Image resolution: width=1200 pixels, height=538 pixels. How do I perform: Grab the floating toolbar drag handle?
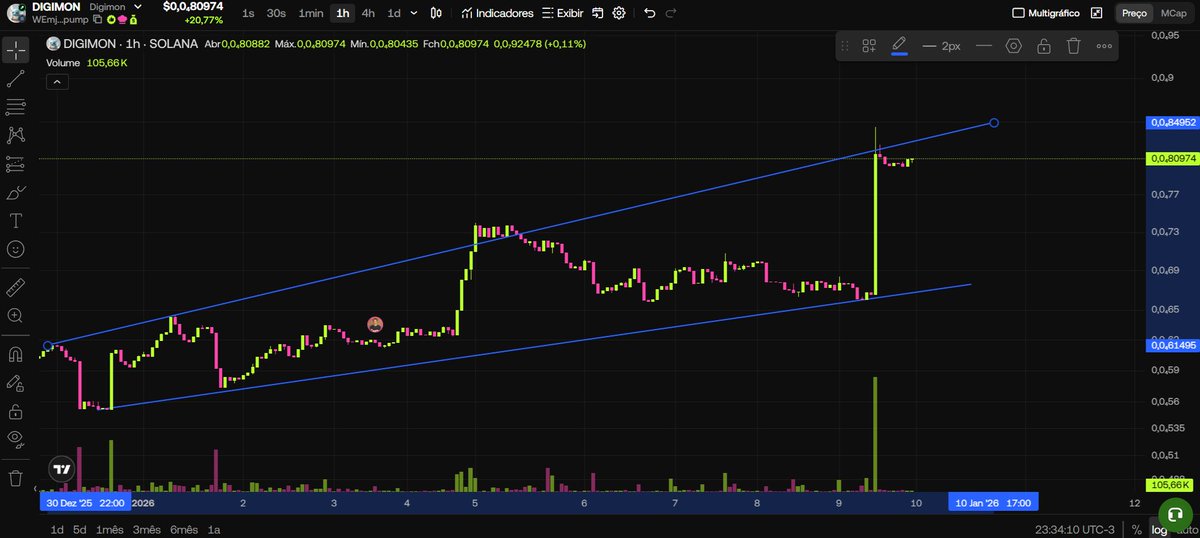point(844,46)
